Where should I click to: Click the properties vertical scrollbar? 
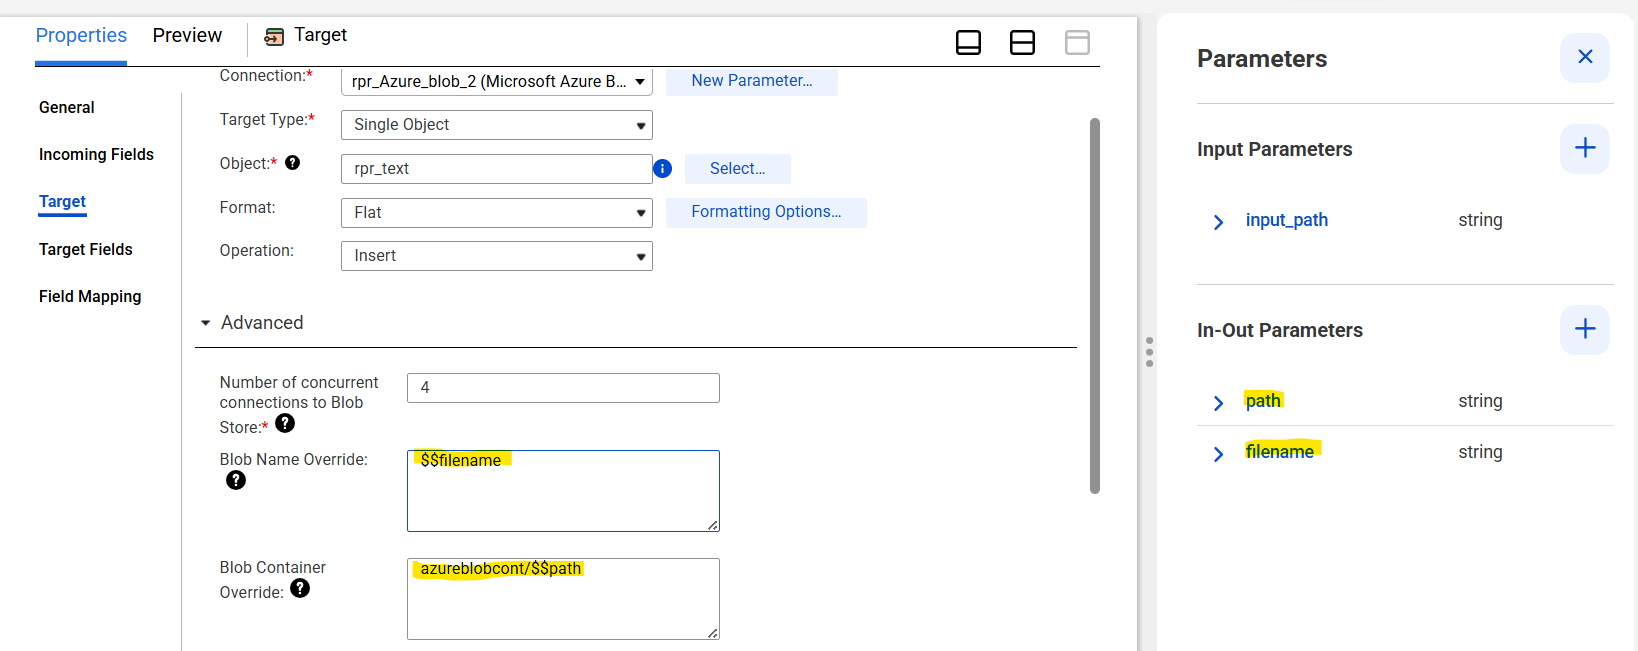point(1095,306)
